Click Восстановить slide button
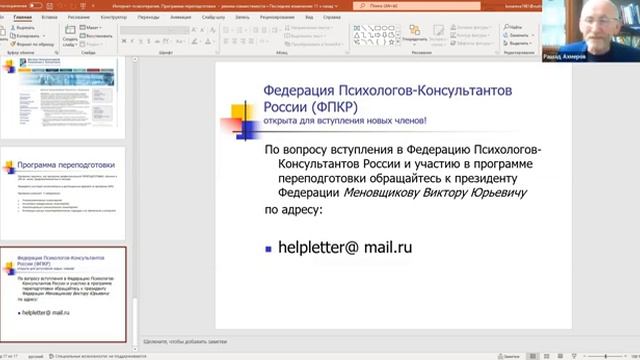The height and width of the screenshot is (360, 640). click(96, 36)
